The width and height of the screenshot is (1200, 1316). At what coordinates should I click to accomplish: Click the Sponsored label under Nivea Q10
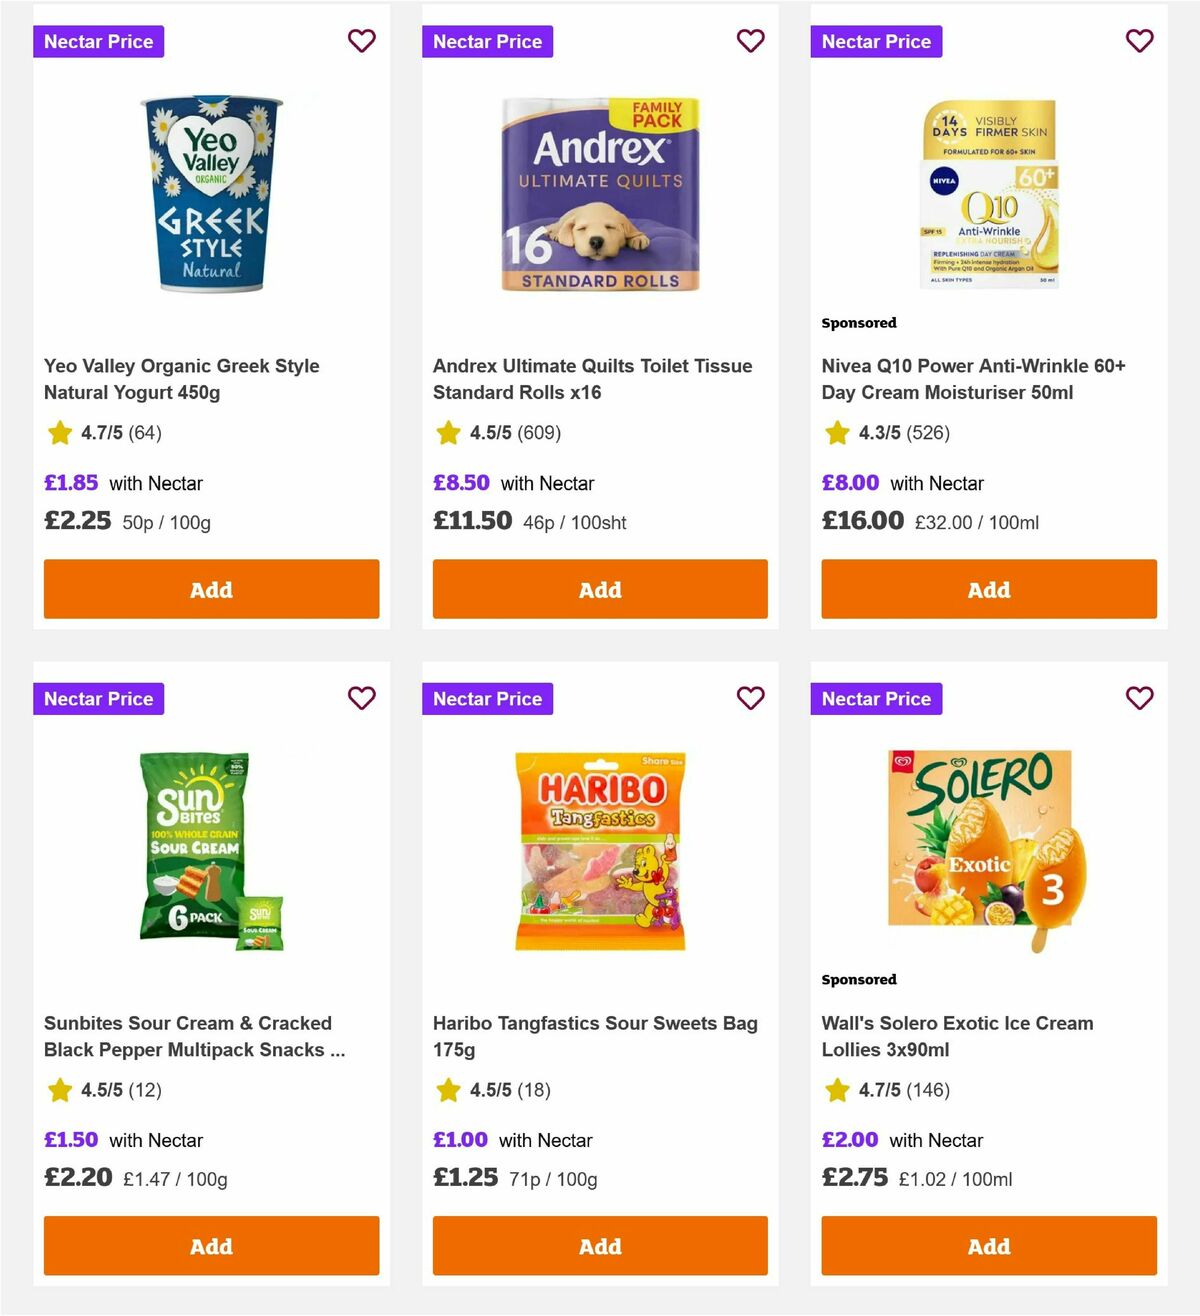[858, 322]
